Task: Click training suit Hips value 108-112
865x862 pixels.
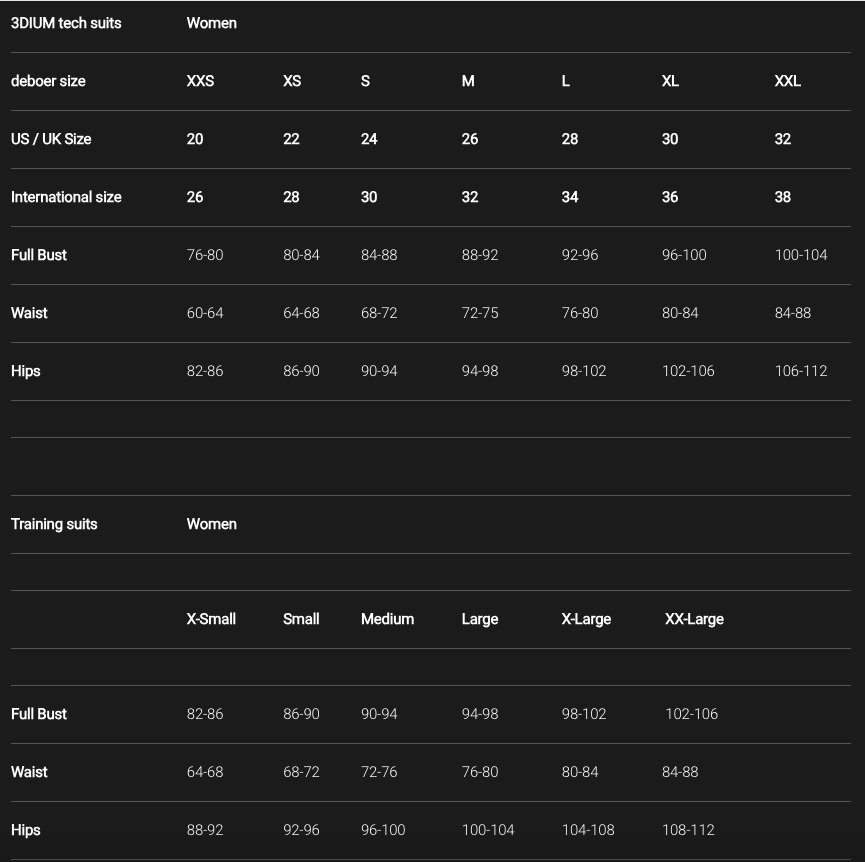Action: pos(688,830)
